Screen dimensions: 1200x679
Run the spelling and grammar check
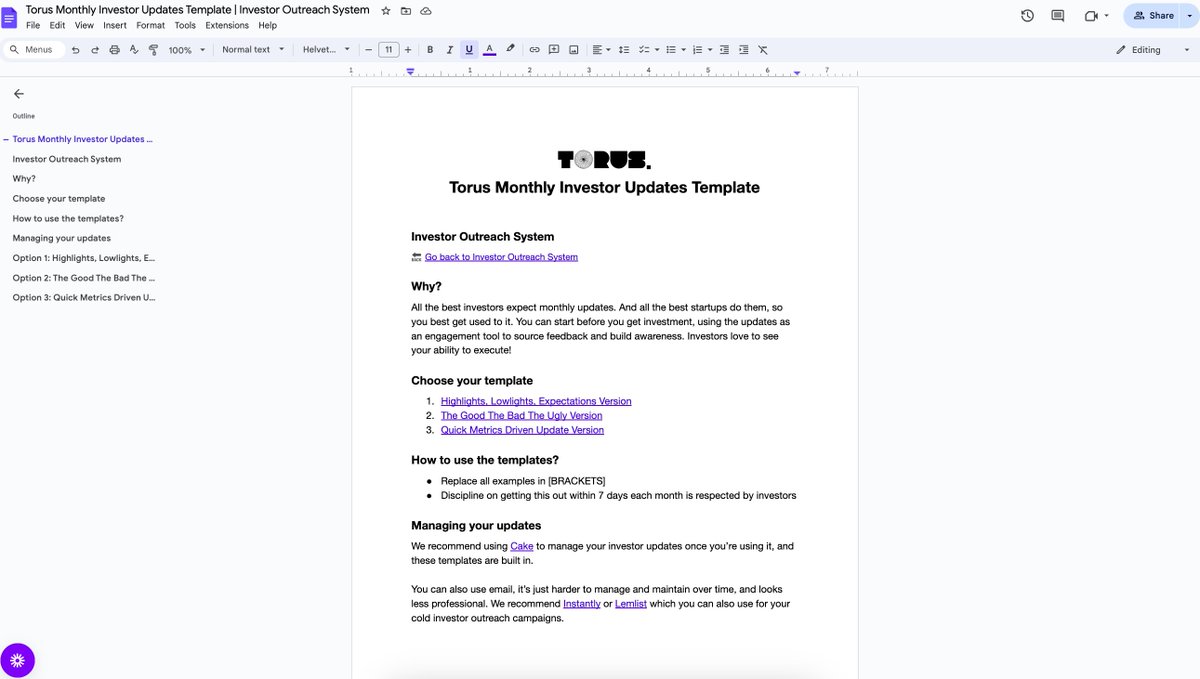[x=134, y=50]
